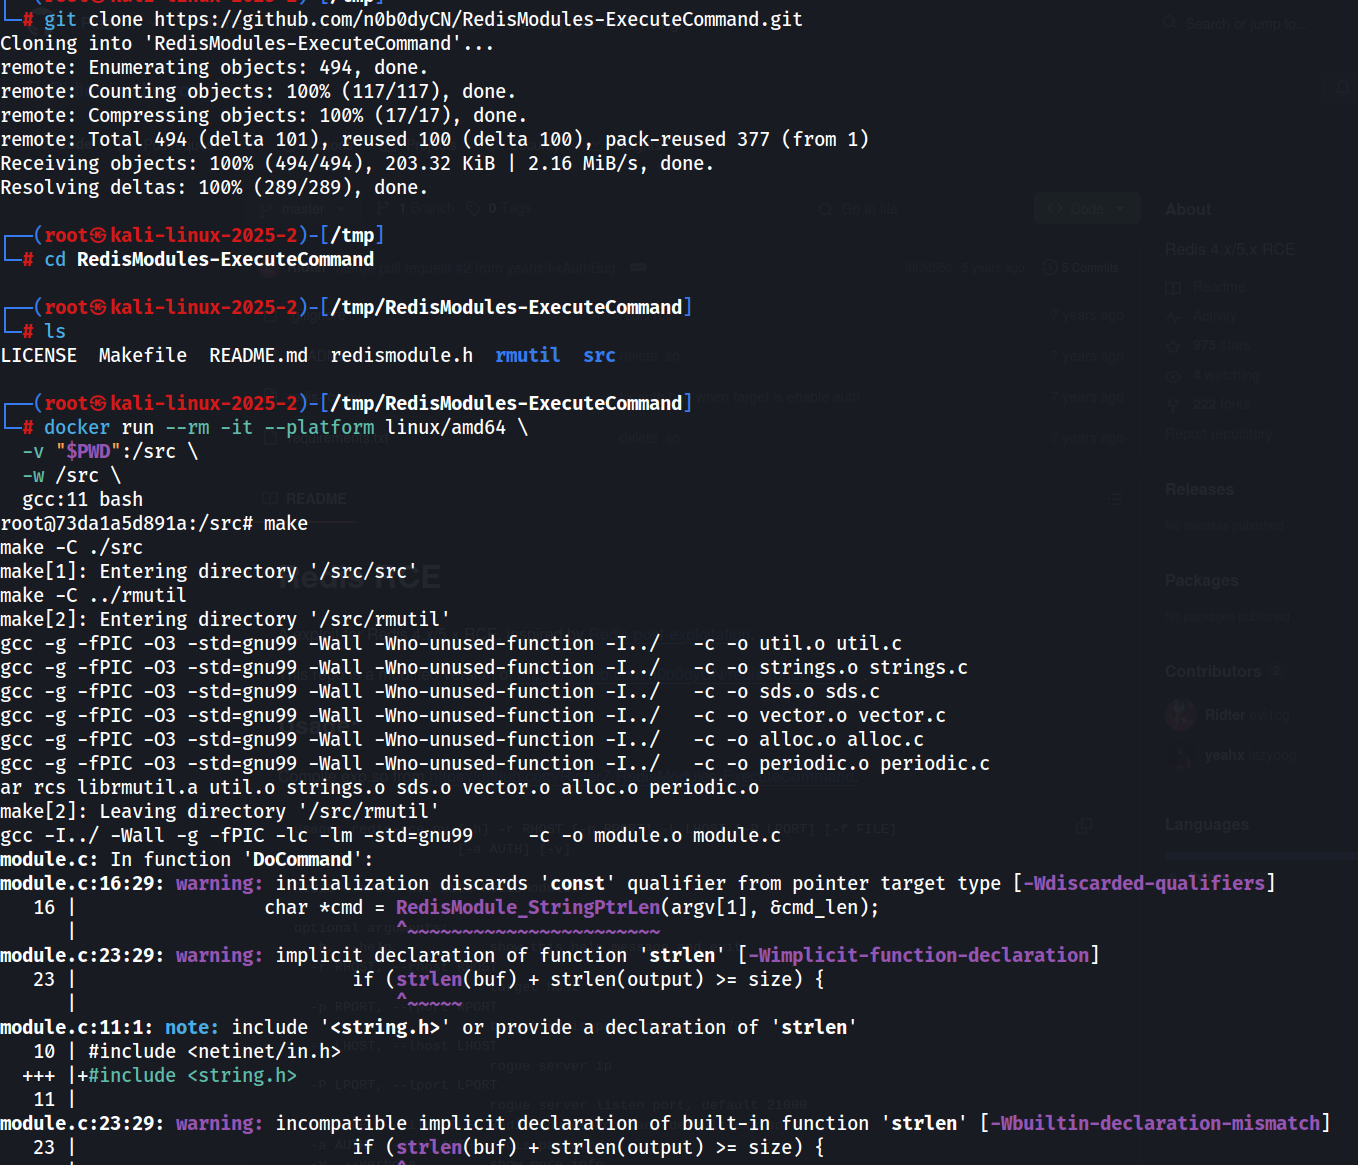
Task: Open the Contributors section link
Action: pos(1223,672)
